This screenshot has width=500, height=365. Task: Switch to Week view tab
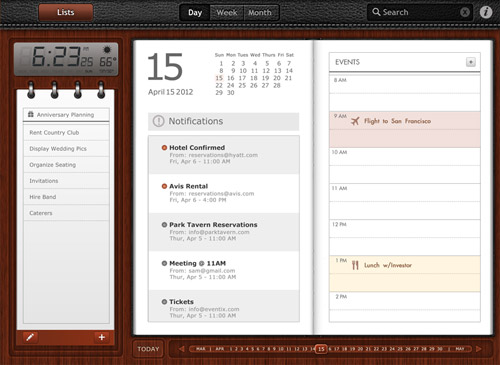pyautogui.click(x=227, y=13)
